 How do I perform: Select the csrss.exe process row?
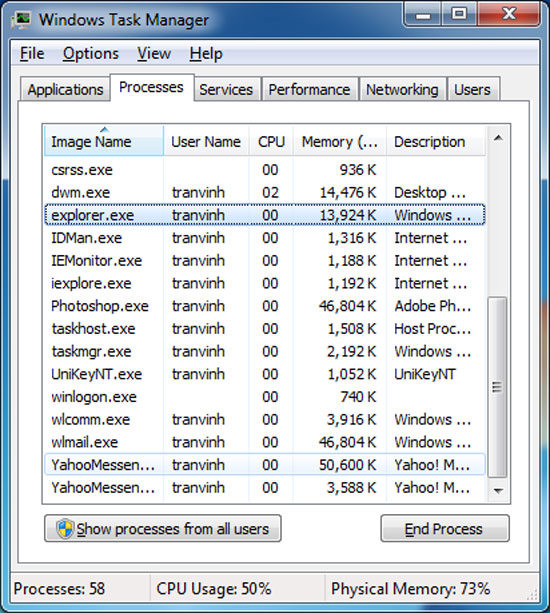[x=265, y=170]
